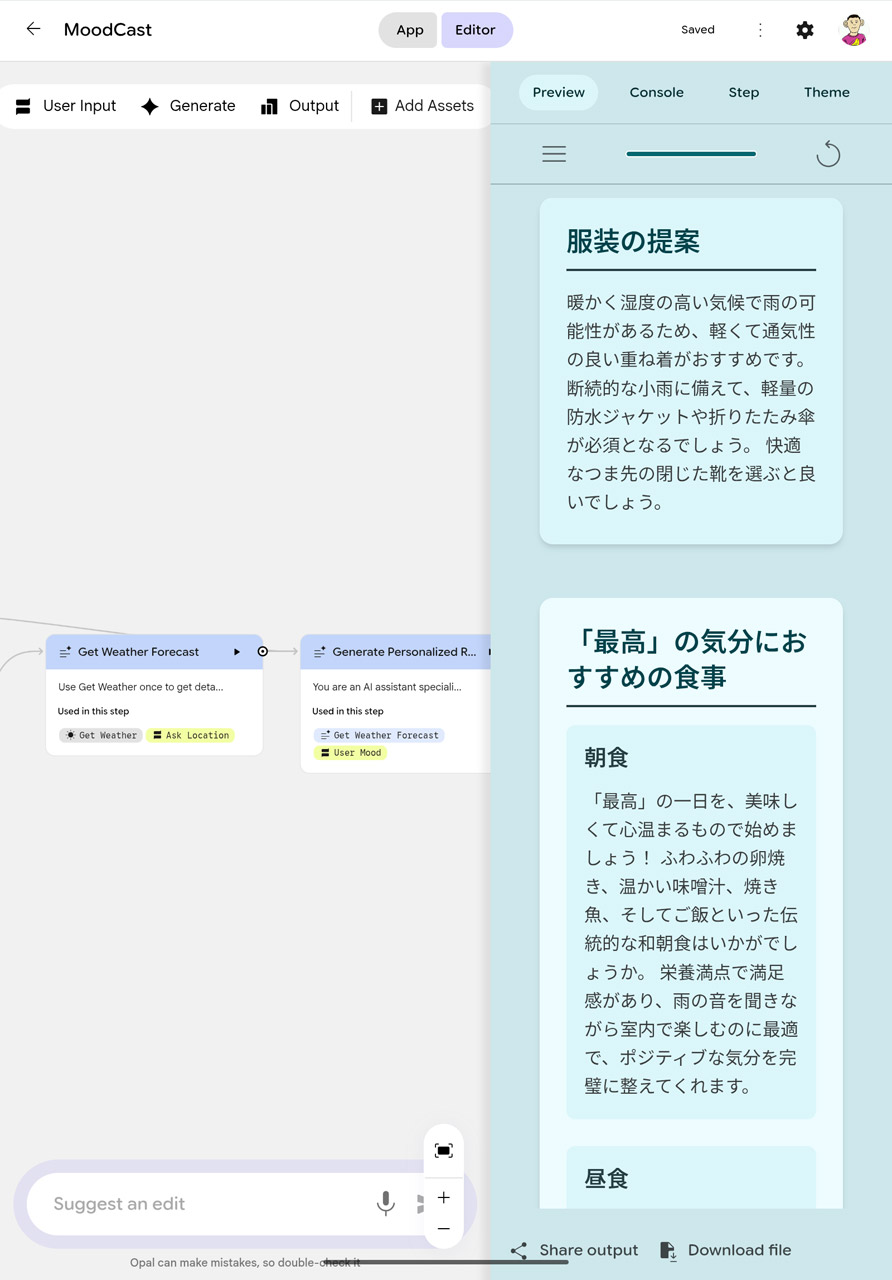
Task: Click the preview progress bar
Action: click(690, 154)
